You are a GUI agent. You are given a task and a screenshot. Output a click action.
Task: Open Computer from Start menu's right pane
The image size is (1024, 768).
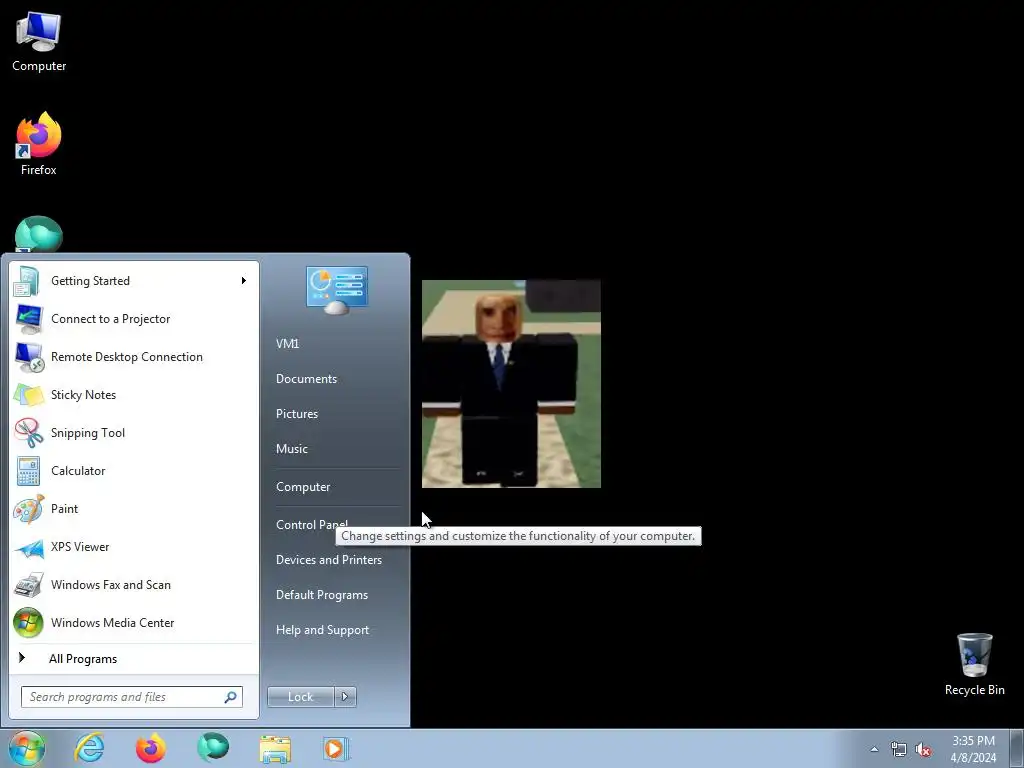pos(303,487)
